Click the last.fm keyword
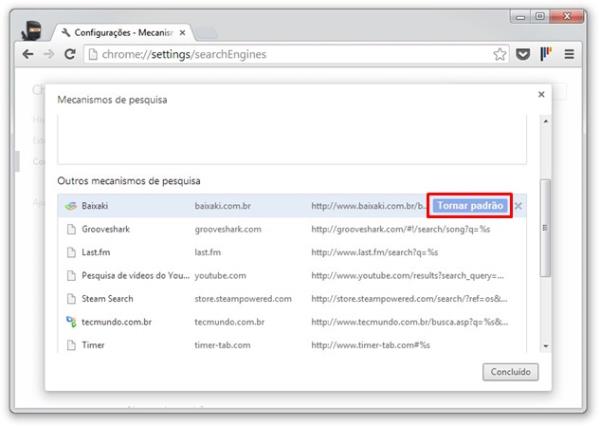The image size is (600, 427). pyautogui.click(x=207, y=253)
